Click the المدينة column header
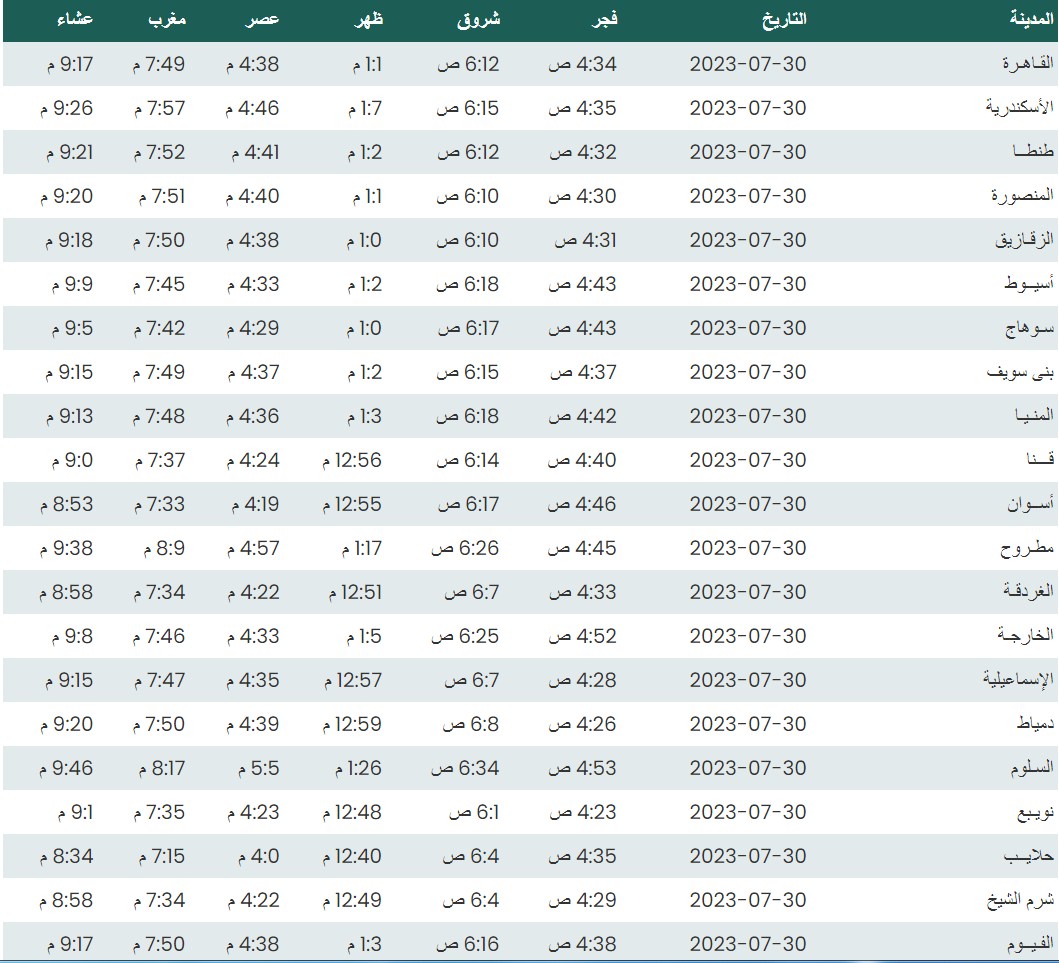Viewport: 1059px width, 963px height. click(x=1032, y=18)
